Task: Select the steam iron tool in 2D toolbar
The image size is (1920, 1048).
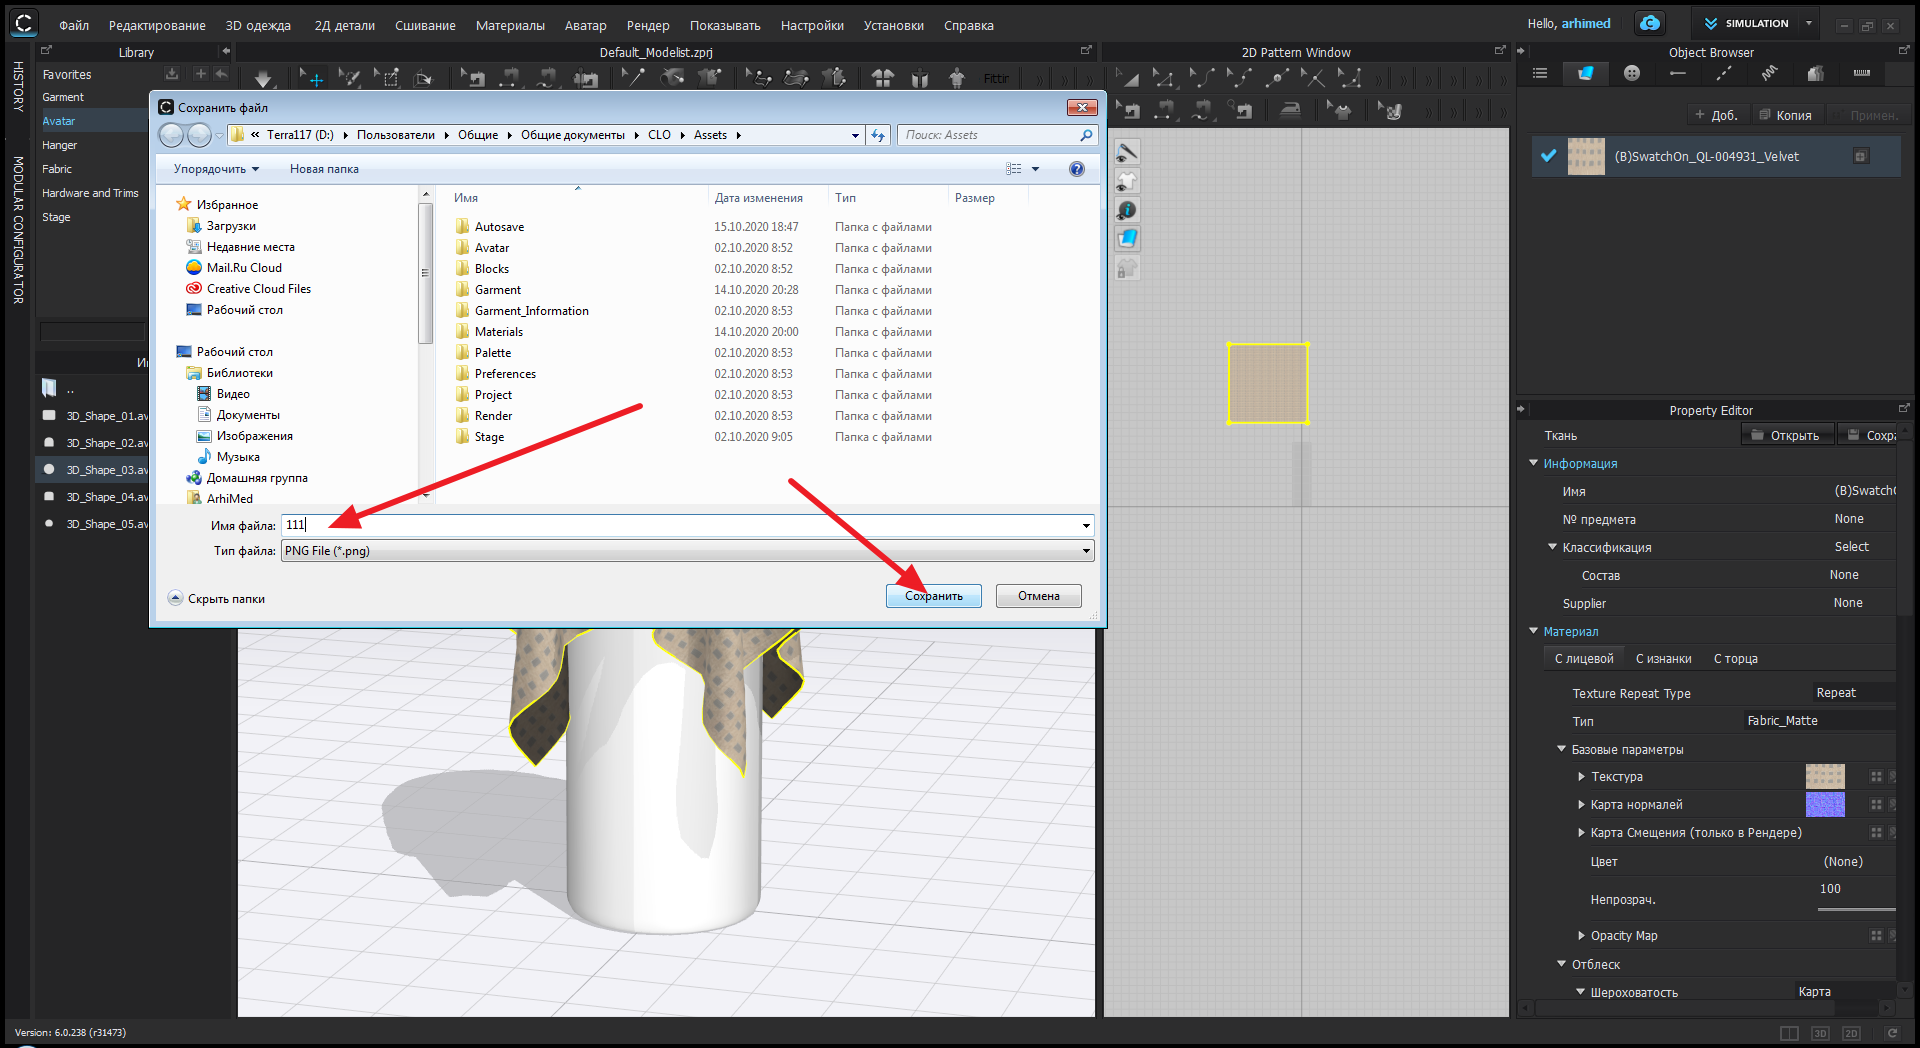Action: click(1291, 109)
